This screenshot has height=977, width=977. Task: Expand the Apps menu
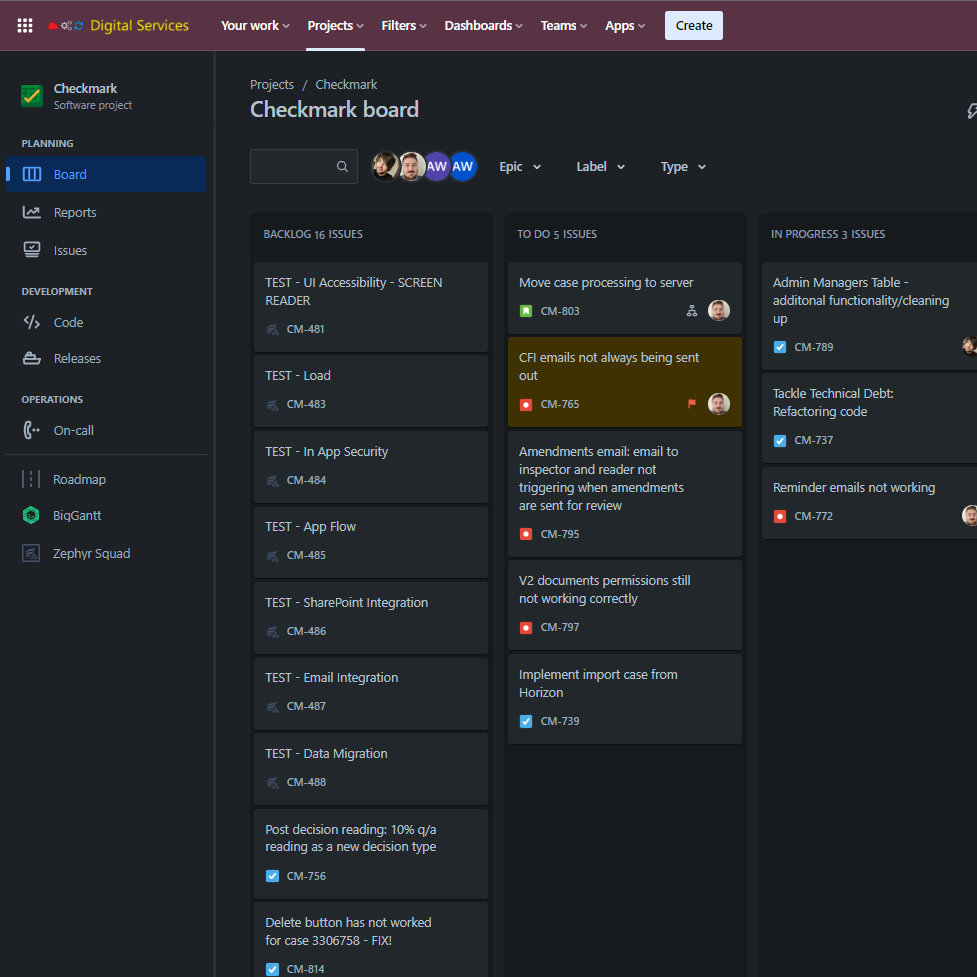(625, 26)
